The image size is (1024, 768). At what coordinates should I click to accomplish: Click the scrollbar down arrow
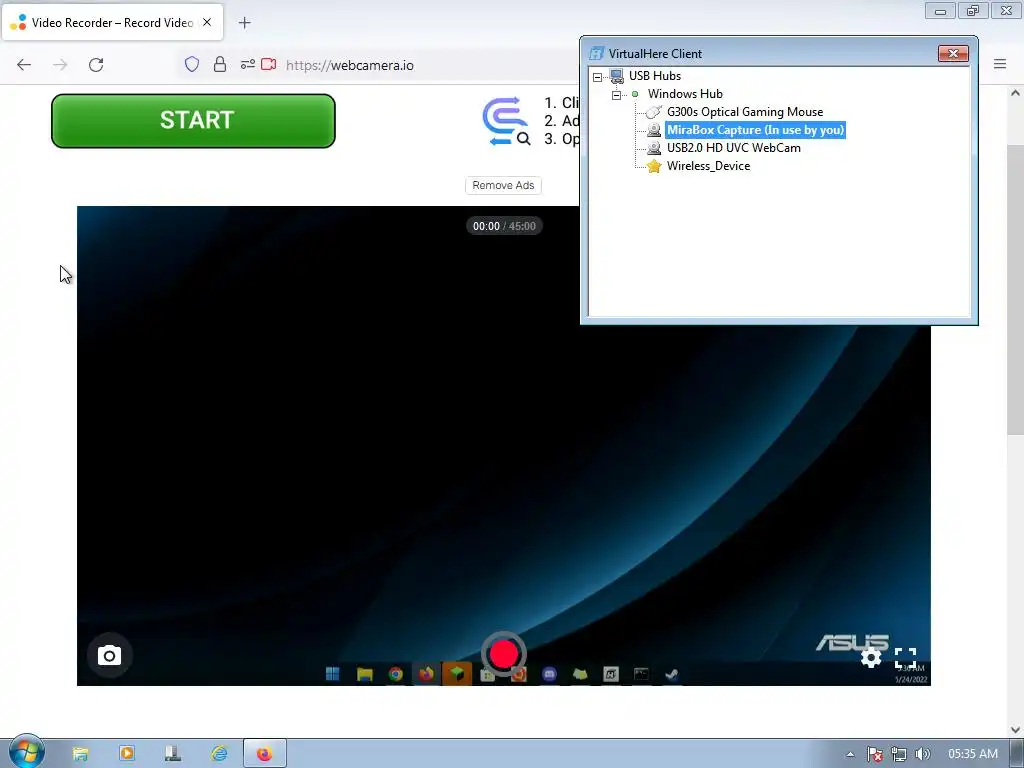(x=1015, y=730)
